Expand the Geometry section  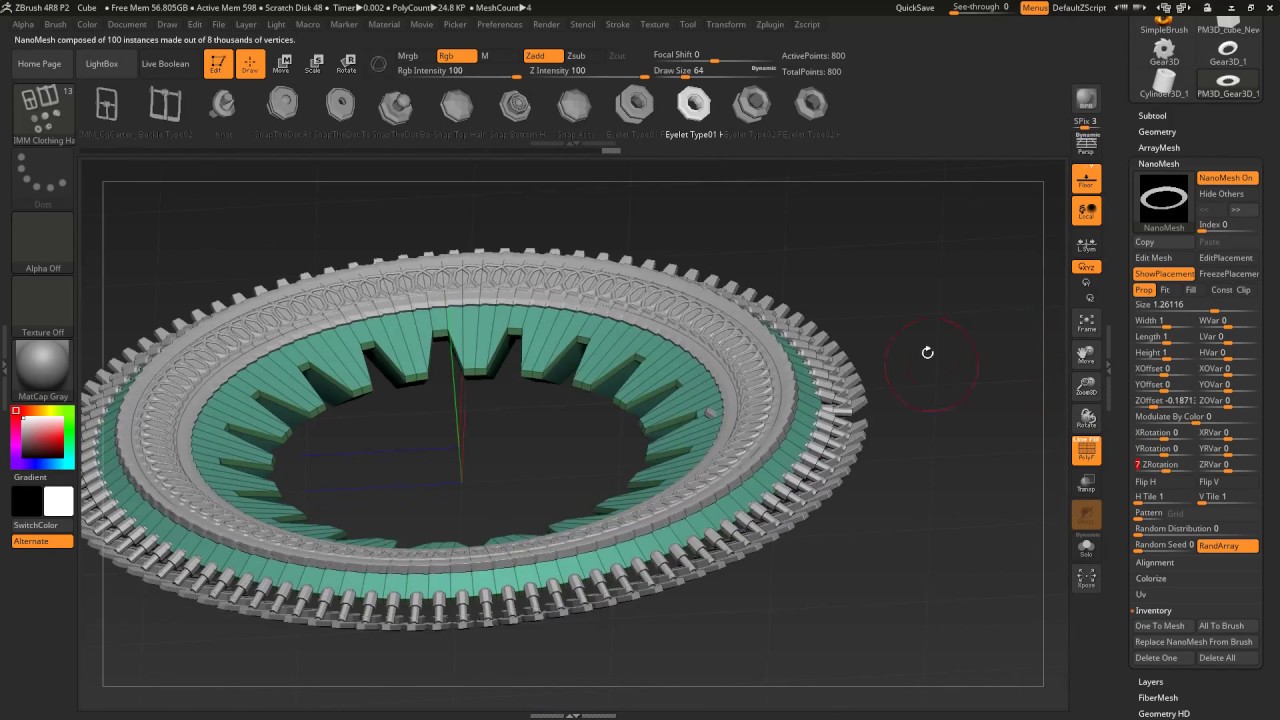click(1156, 132)
